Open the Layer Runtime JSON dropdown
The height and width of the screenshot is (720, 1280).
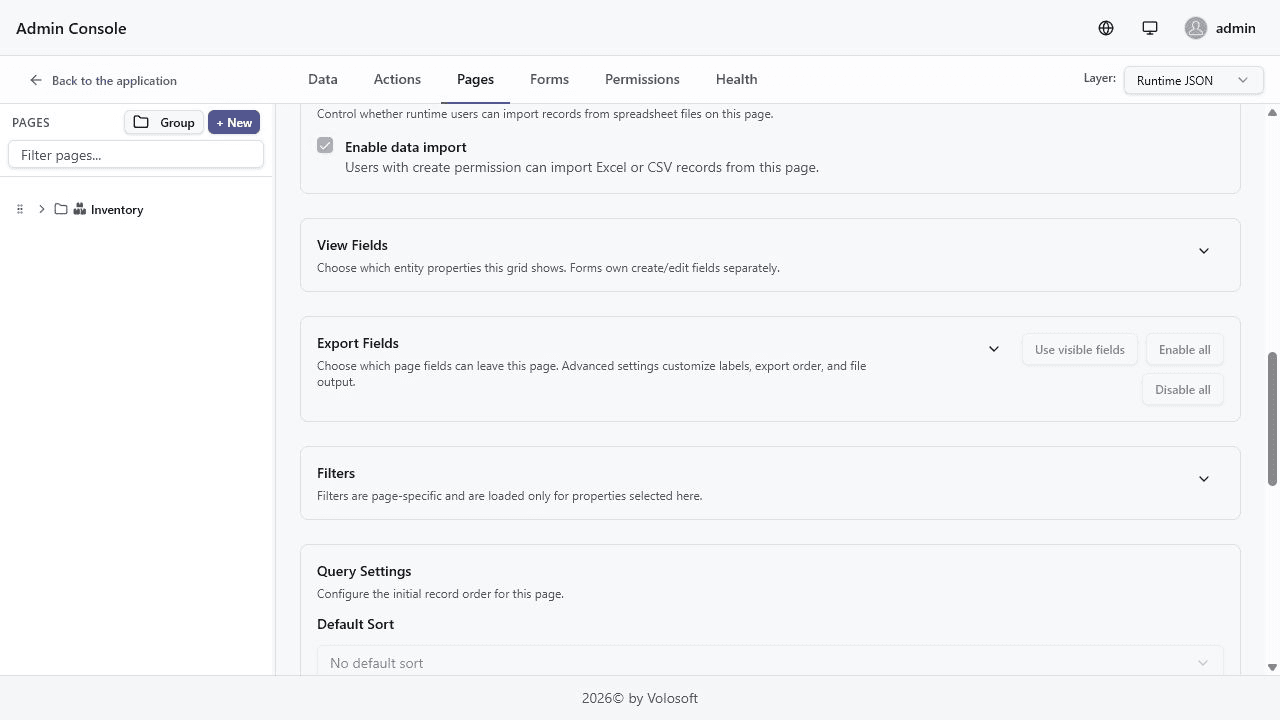1192,80
